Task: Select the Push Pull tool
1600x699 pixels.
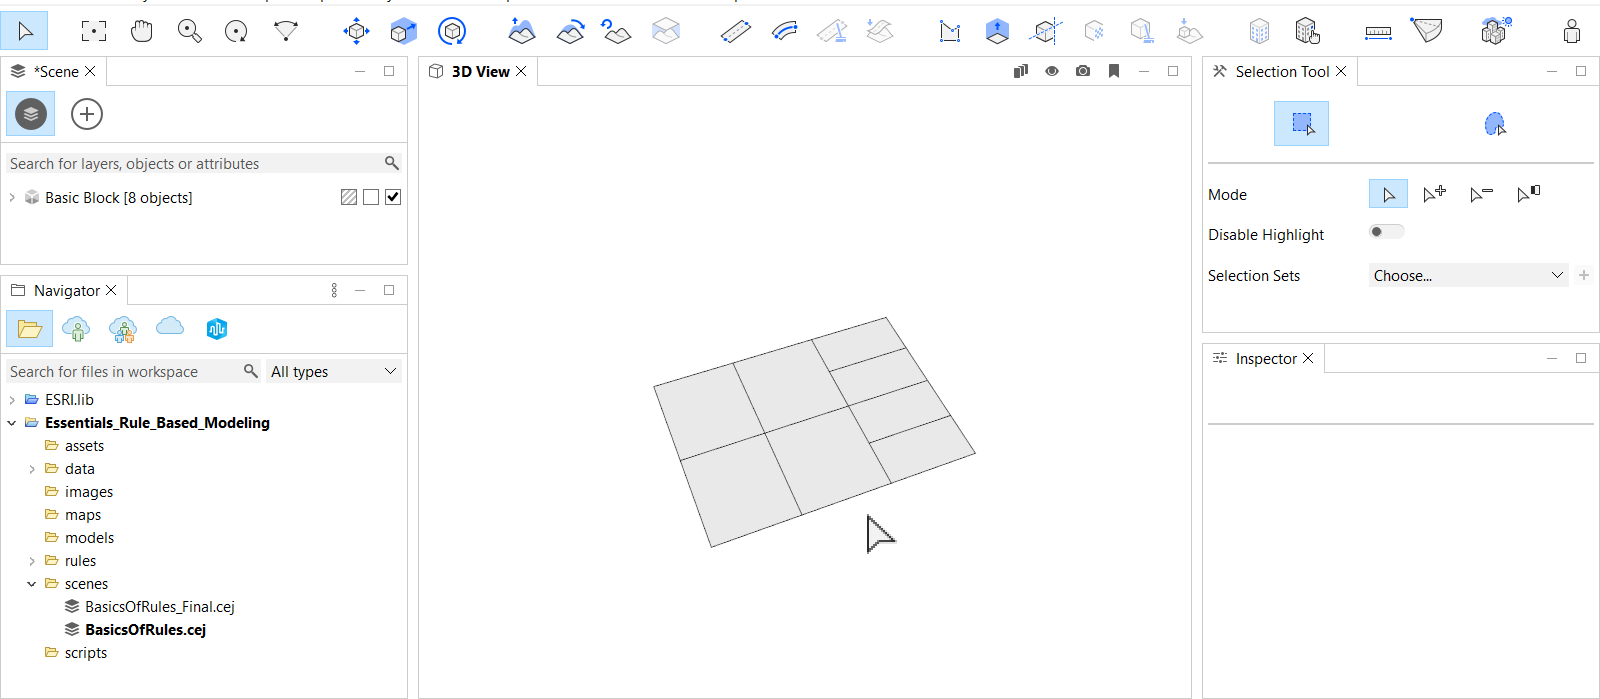Action: click(x=997, y=31)
